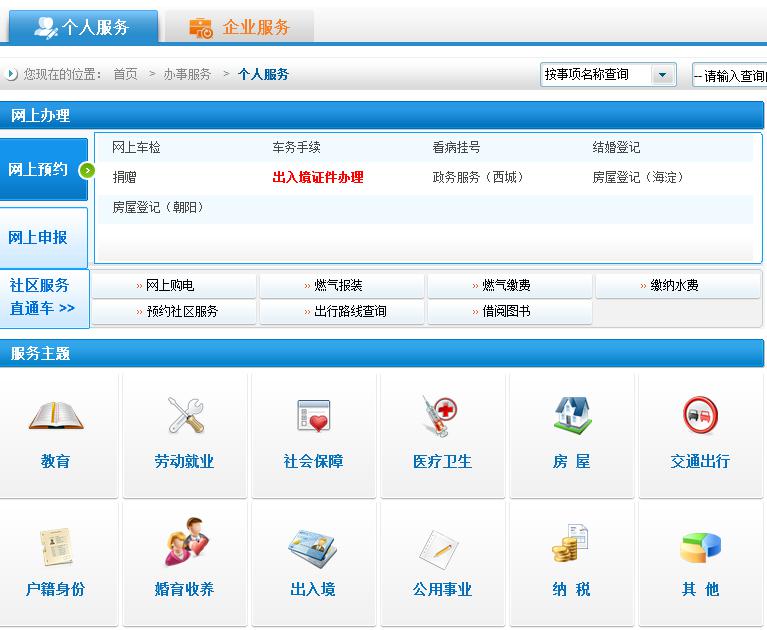
Task: Click the 缴纳水费 button
Action: coord(677,285)
